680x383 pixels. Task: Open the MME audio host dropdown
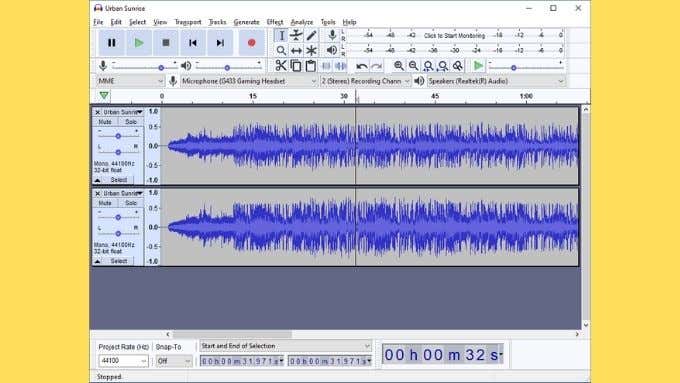(x=130, y=81)
